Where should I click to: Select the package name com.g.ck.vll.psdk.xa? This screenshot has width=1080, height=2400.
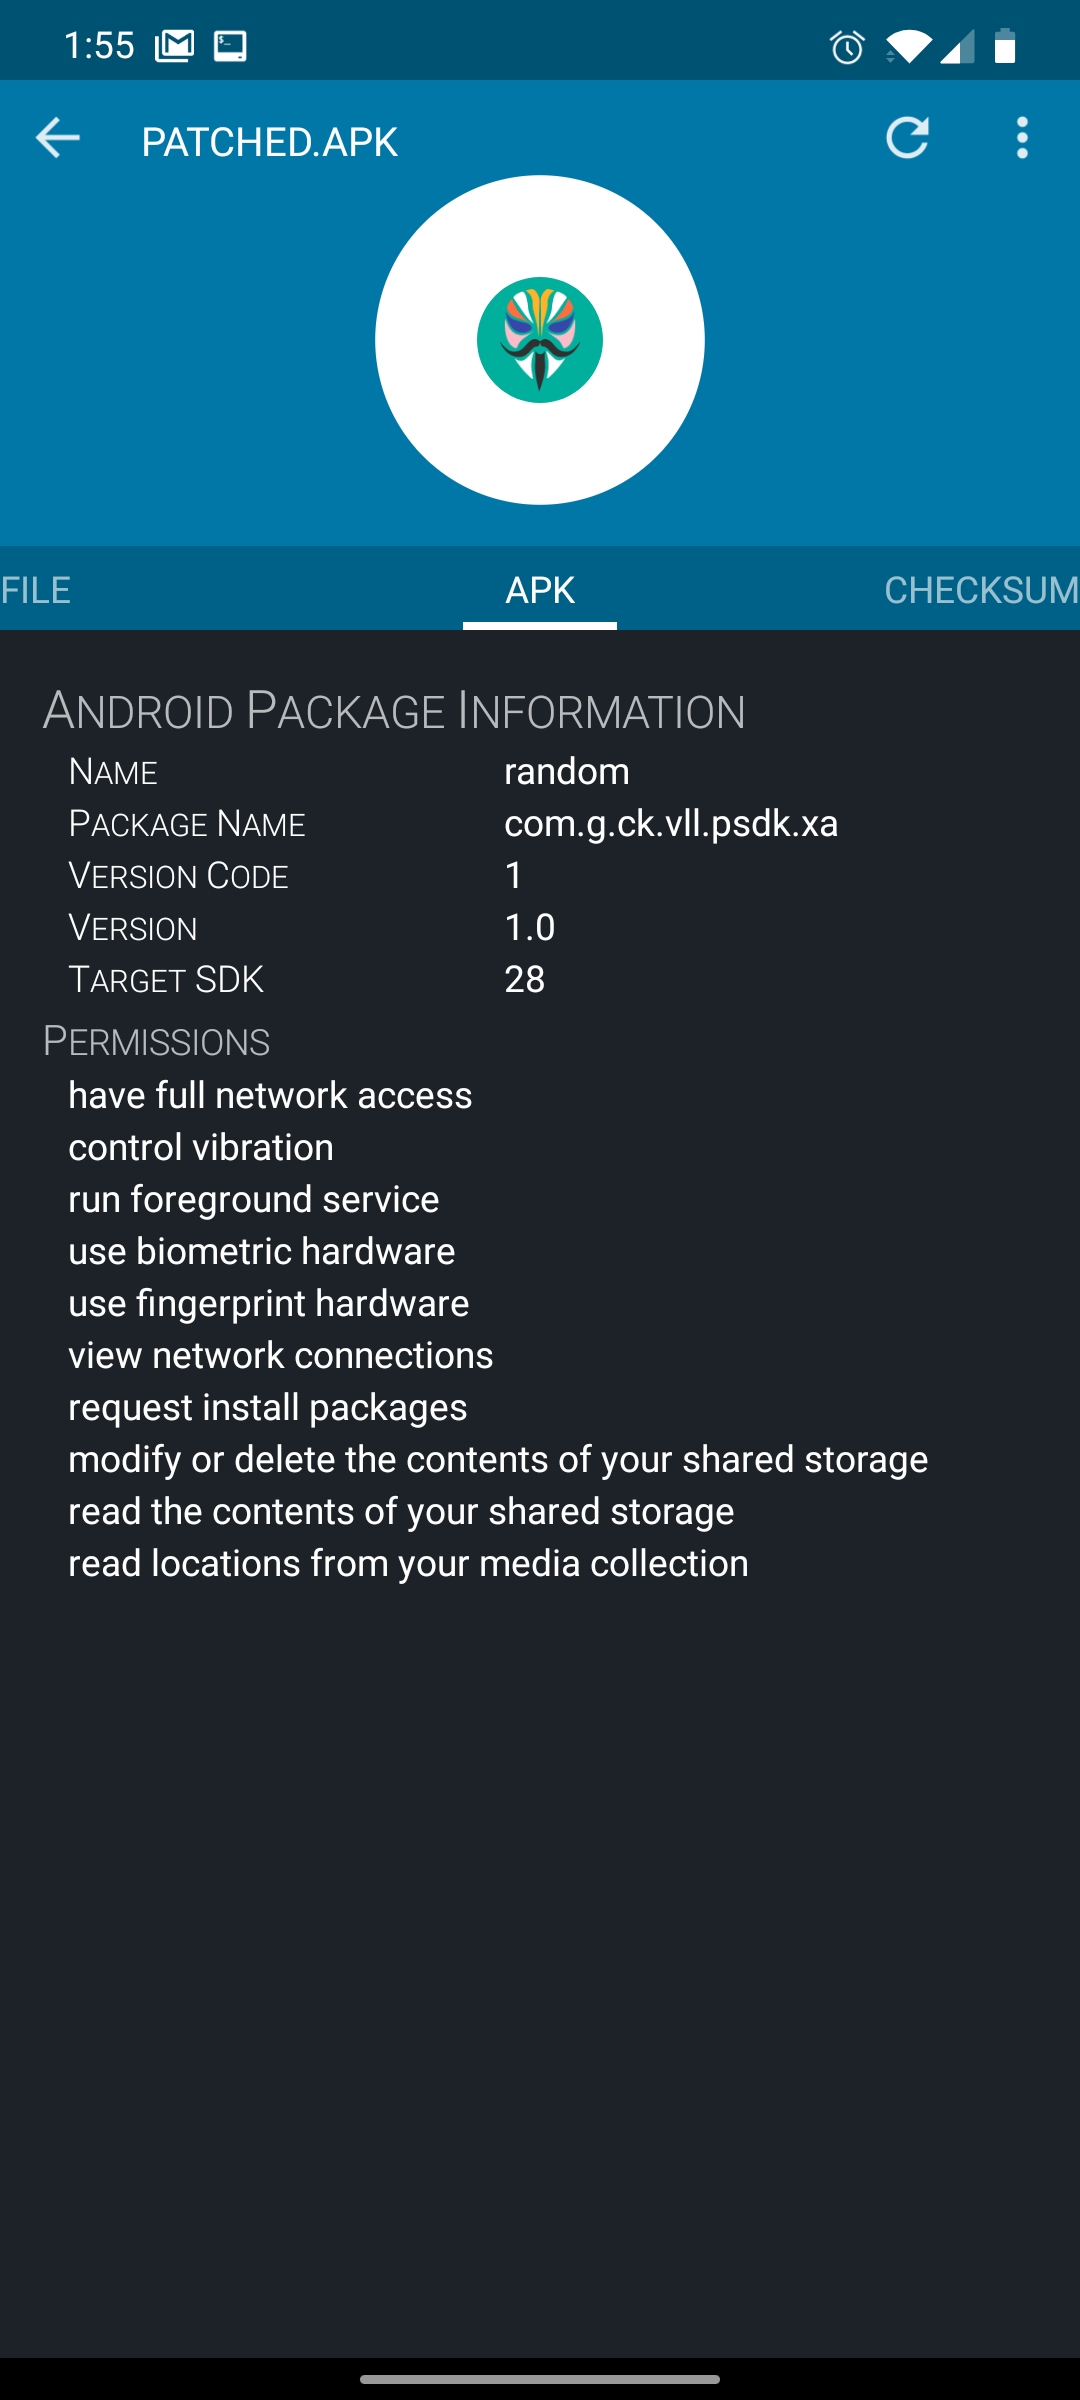point(672,823)
